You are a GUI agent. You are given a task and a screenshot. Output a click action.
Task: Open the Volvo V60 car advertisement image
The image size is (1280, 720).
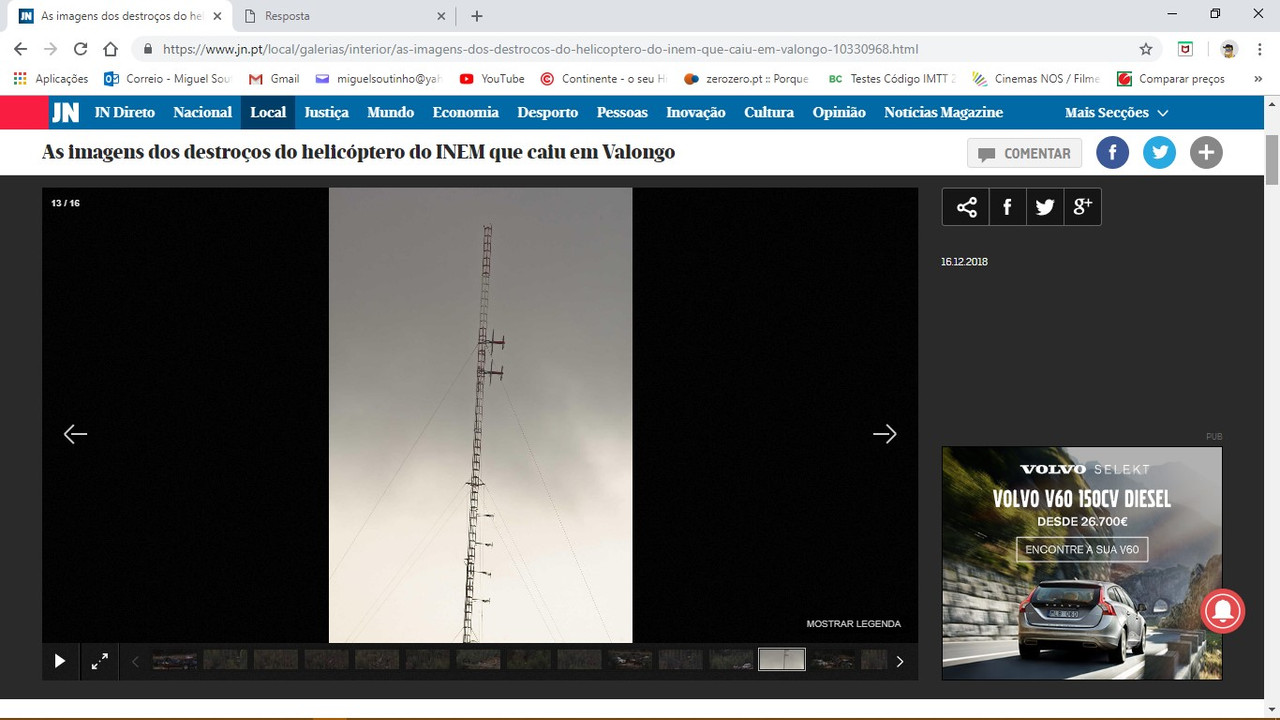pyautogui.click(x=1082, y=563)
